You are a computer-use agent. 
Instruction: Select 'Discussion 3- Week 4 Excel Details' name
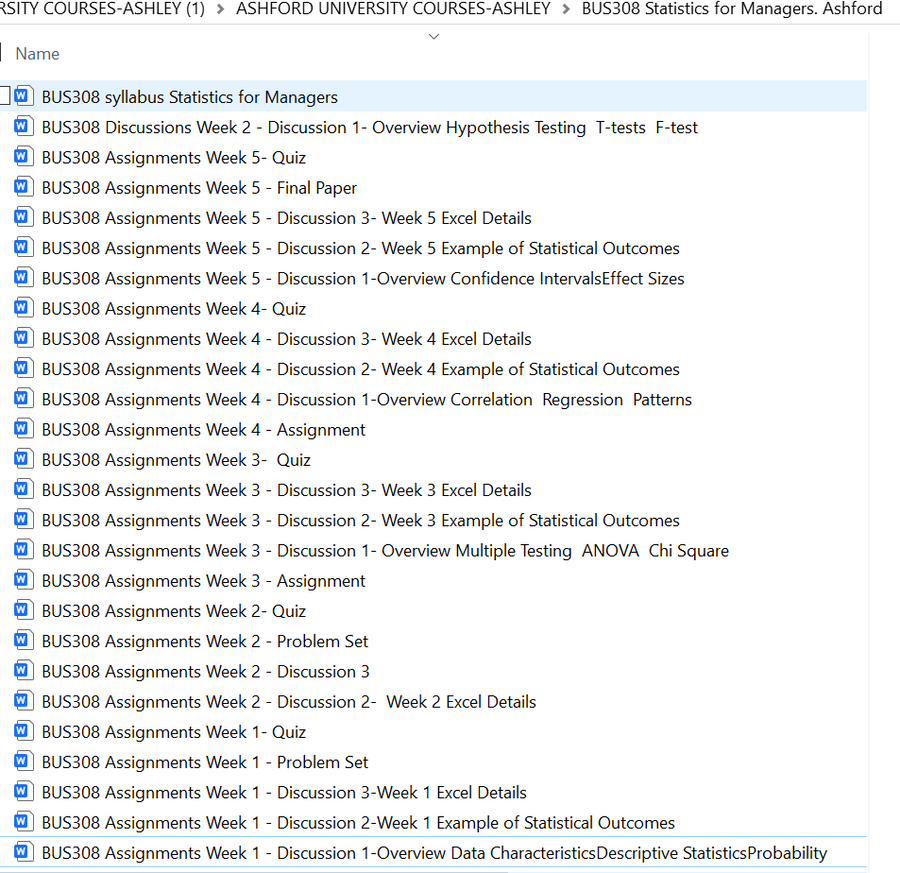click(x=286, y=339)
